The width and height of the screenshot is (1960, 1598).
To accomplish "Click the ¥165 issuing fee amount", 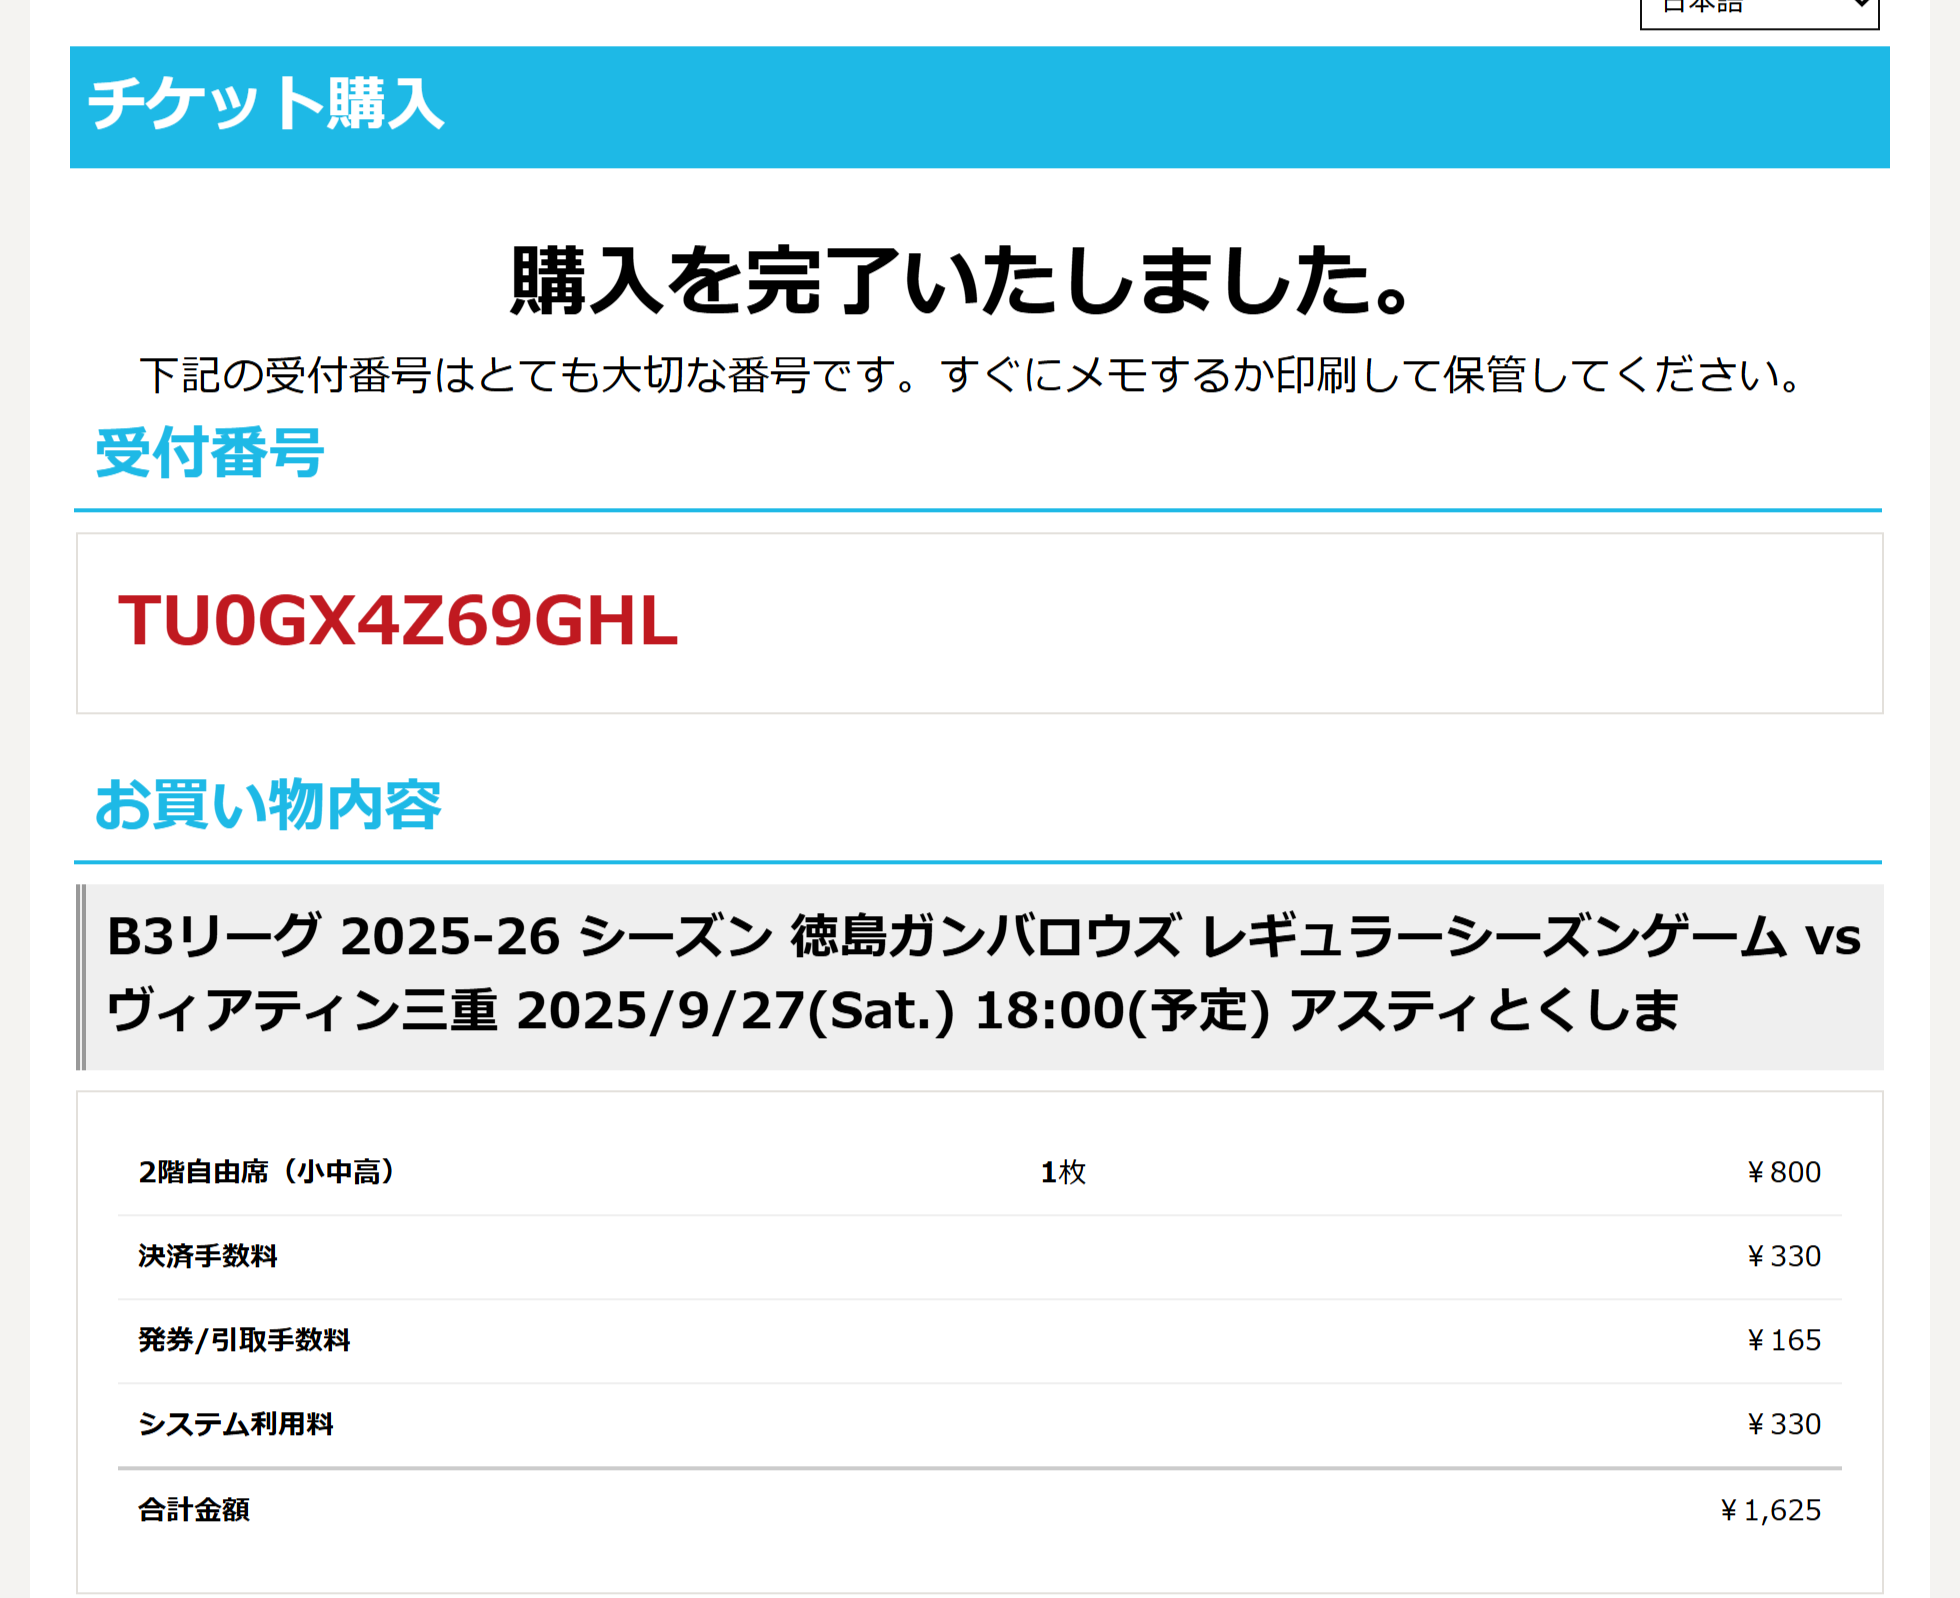I will [x=1783, y=1339].
